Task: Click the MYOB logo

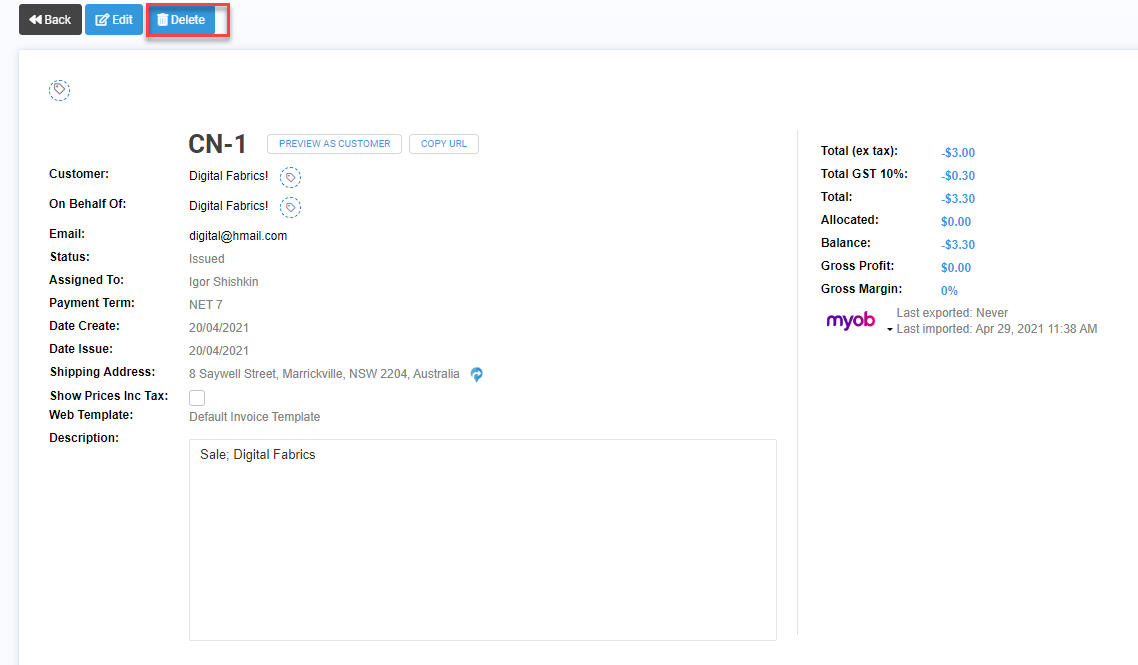Action: pyautogui.click(x=851, y=320)
